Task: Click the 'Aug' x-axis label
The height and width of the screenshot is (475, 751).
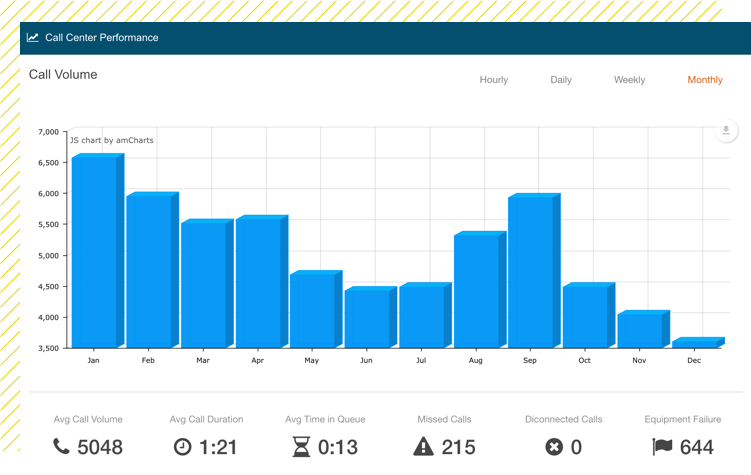Action: 475,361
